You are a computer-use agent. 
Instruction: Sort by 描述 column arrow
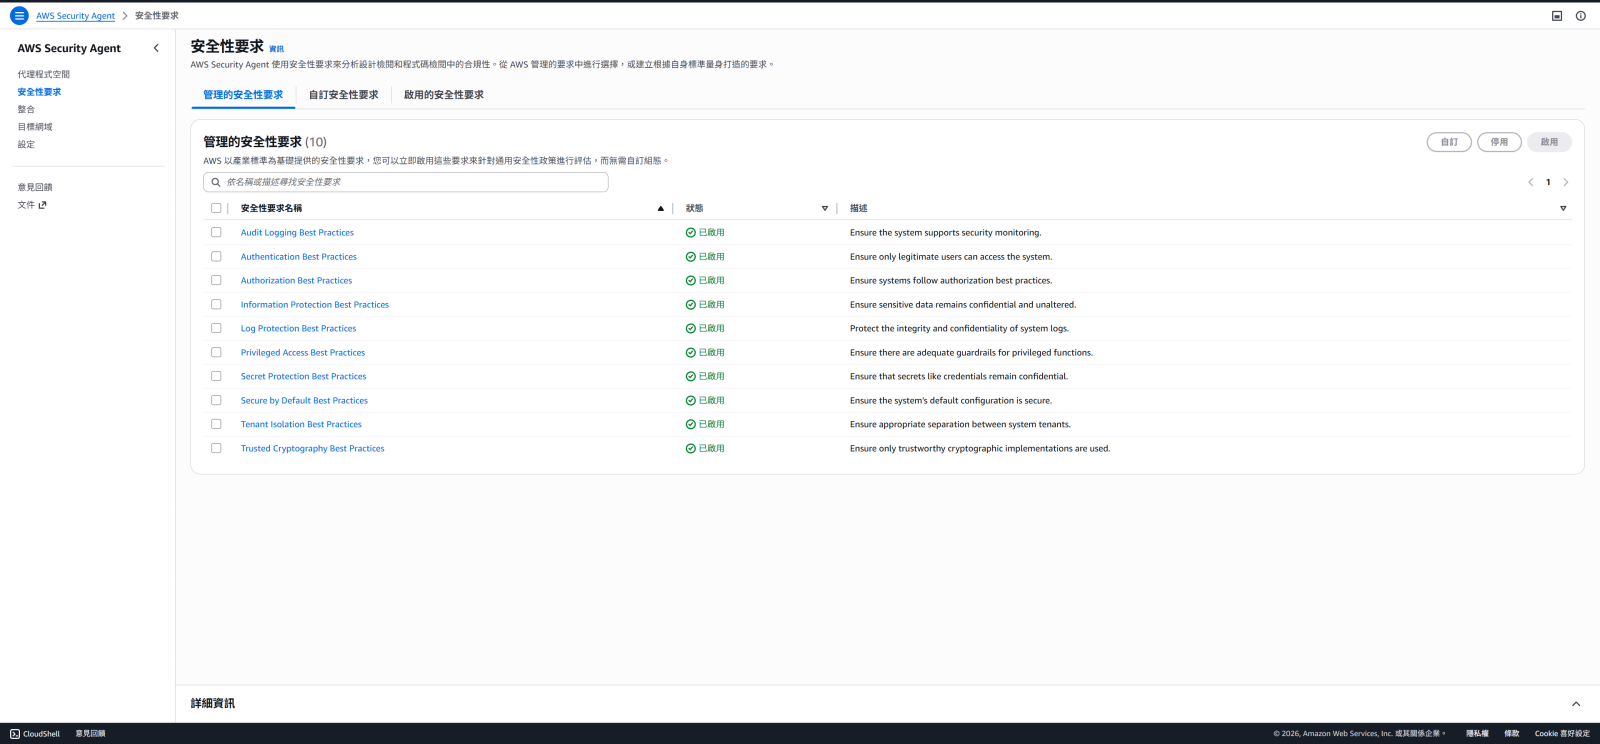1563,208
